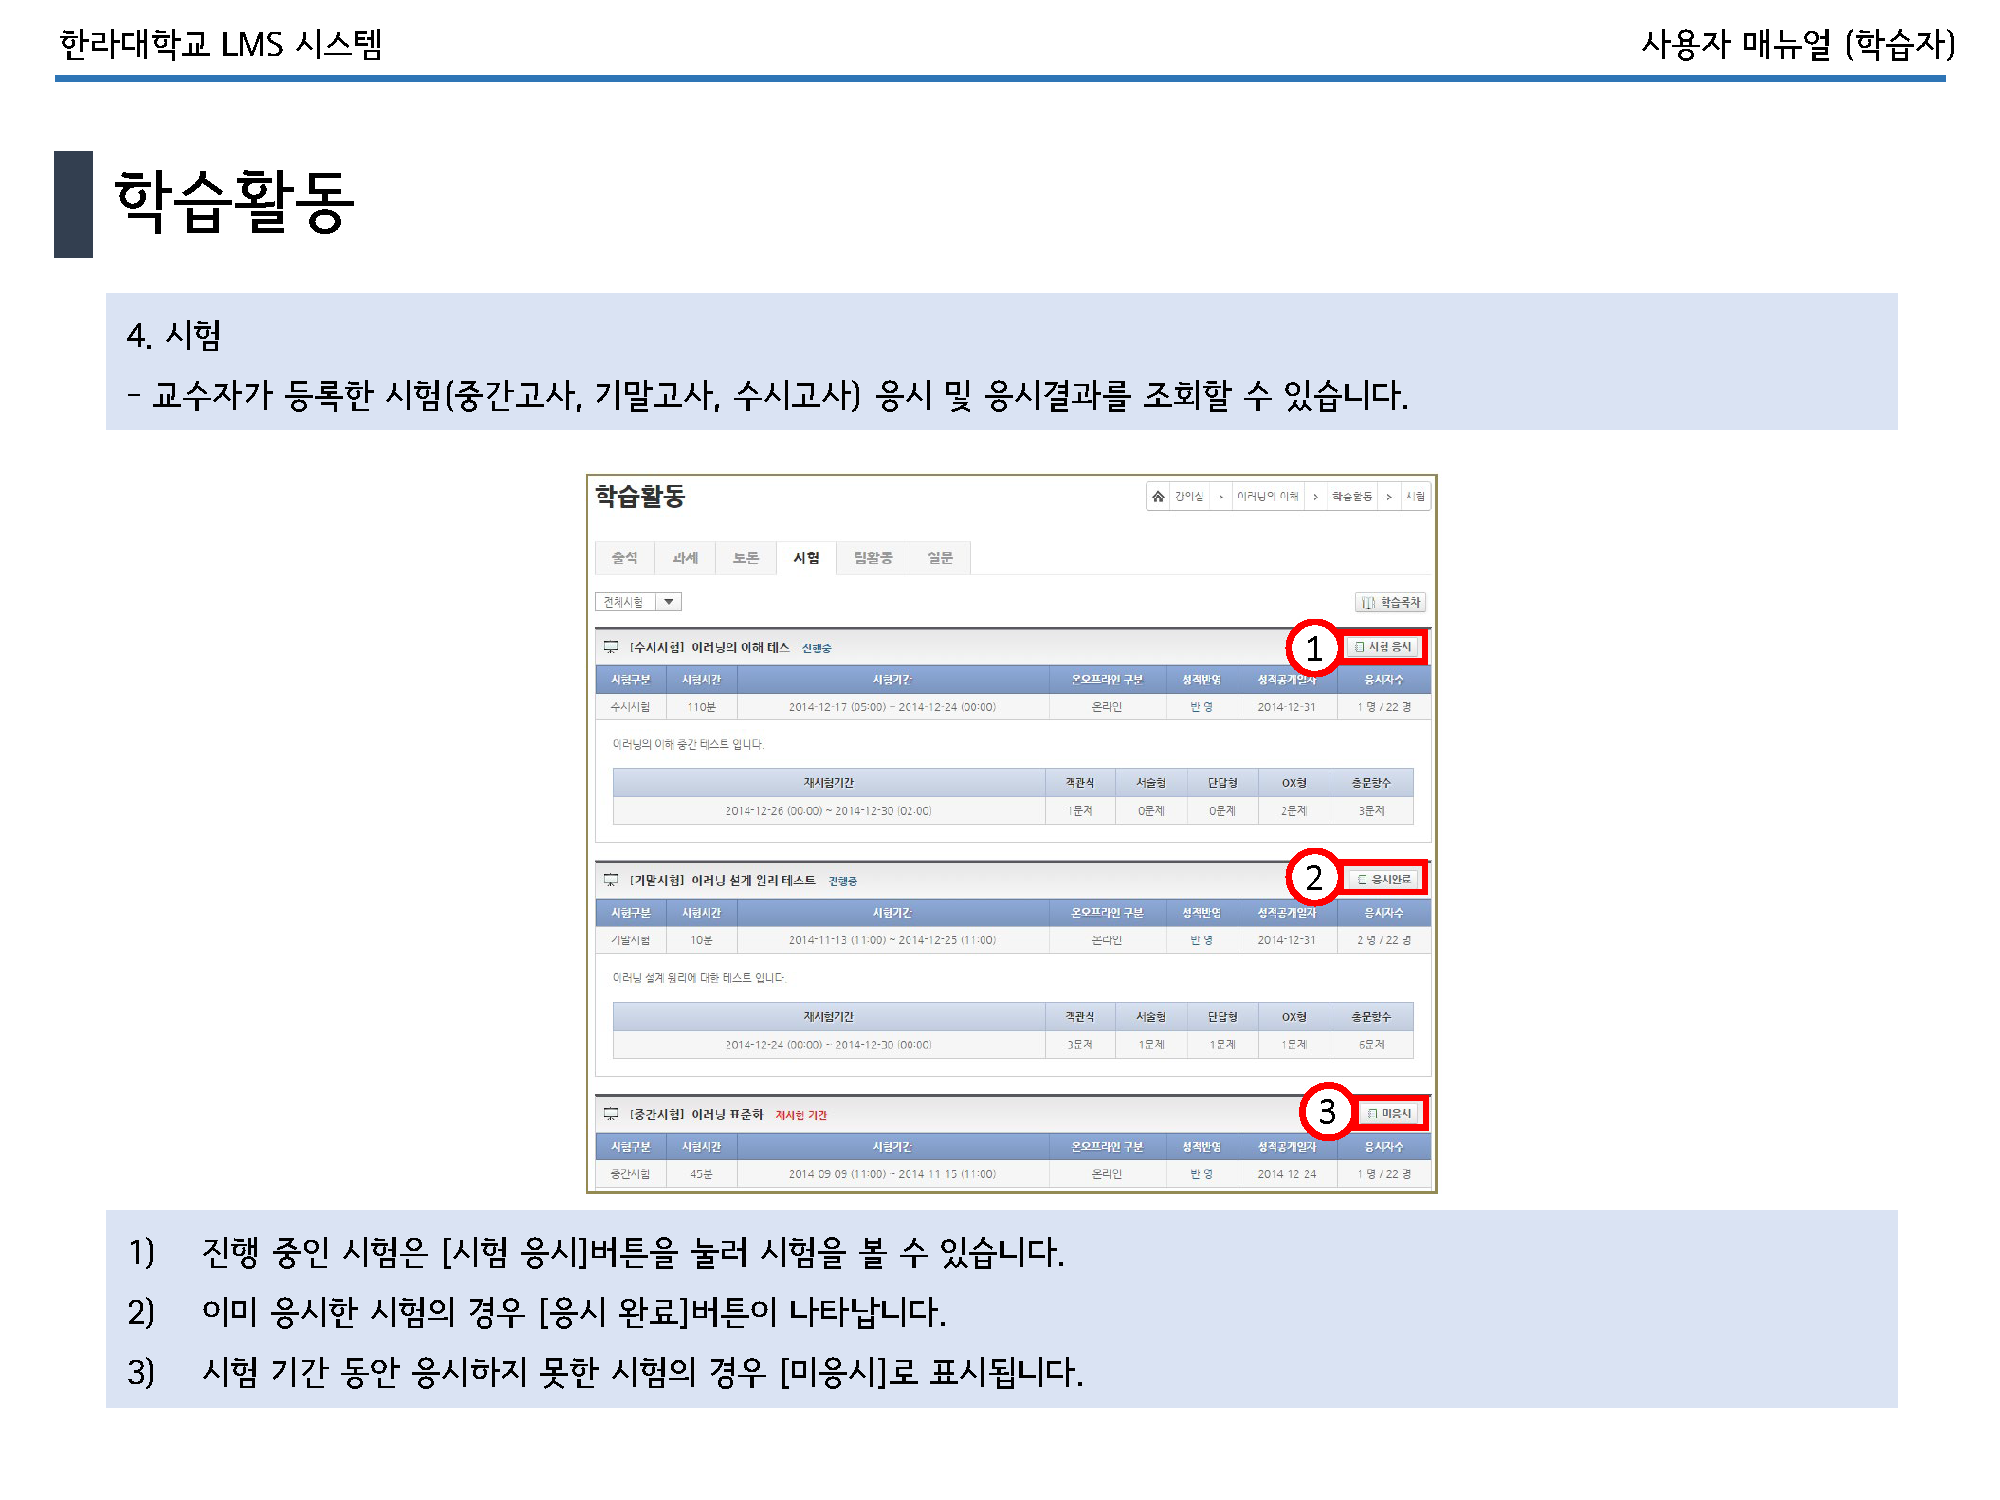Click the 학습목차 button with book icon

click(x=1390, y=602)
